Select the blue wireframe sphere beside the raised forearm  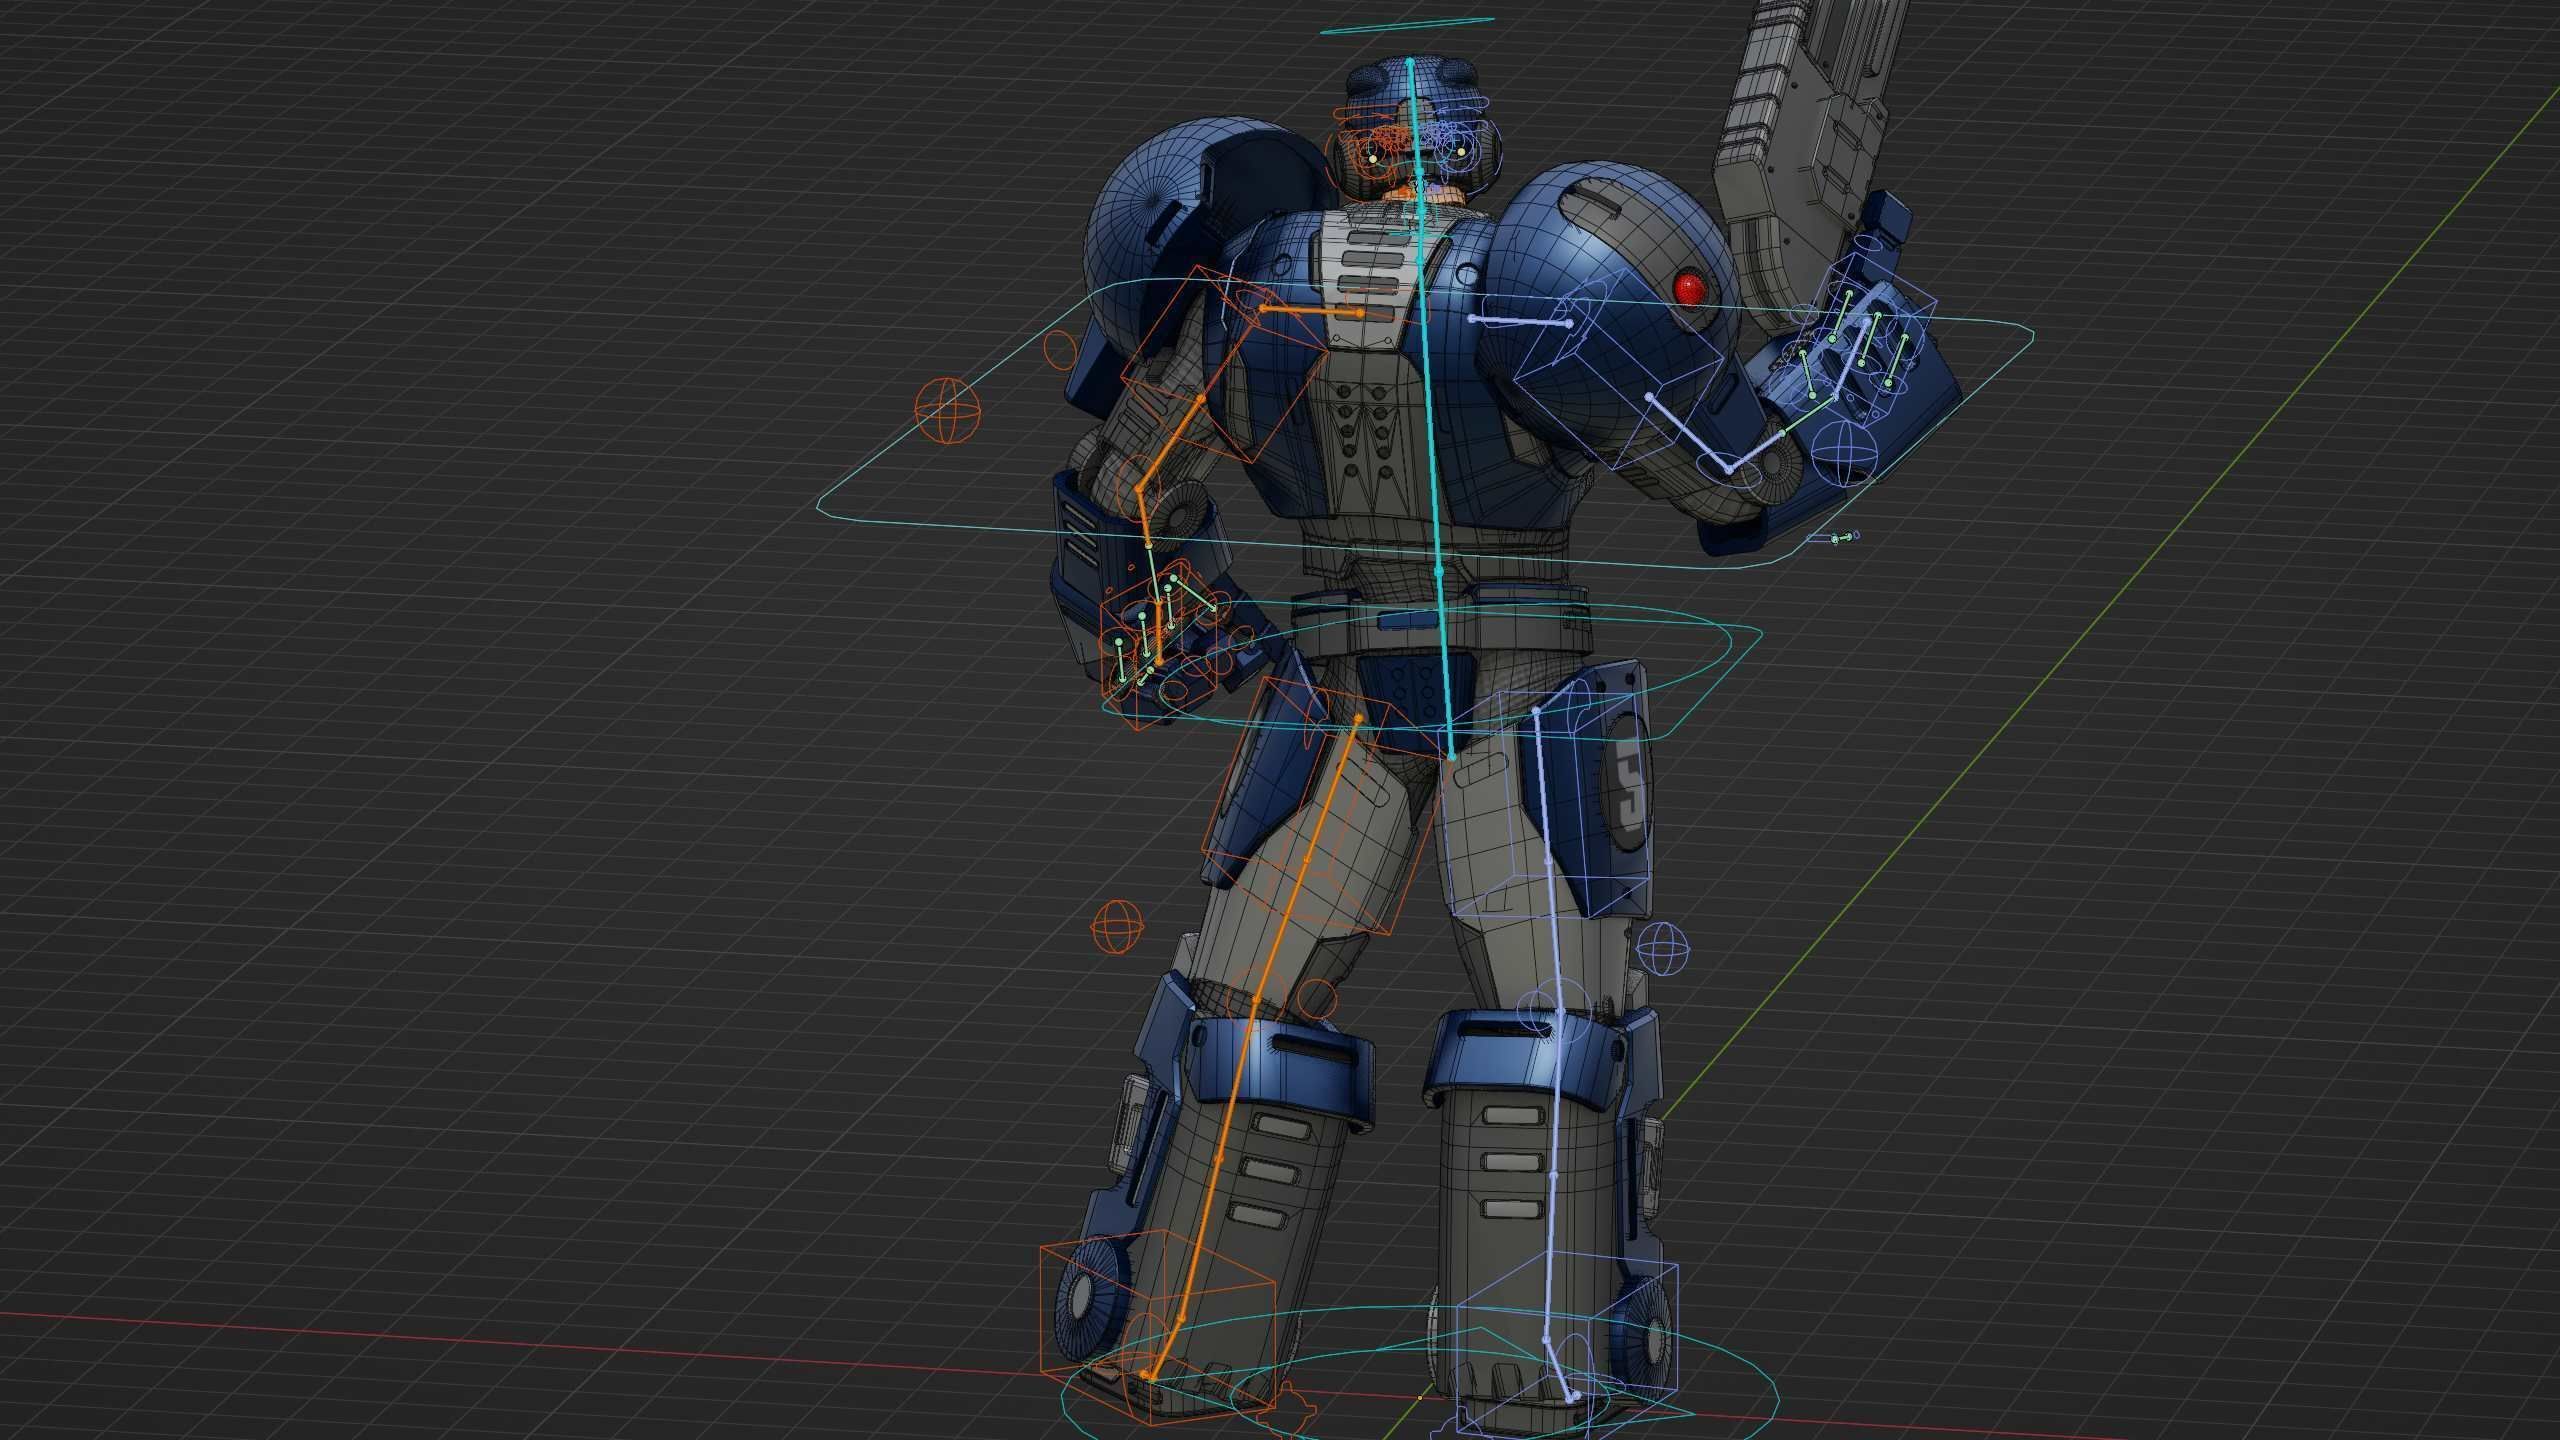(1845, 452)
